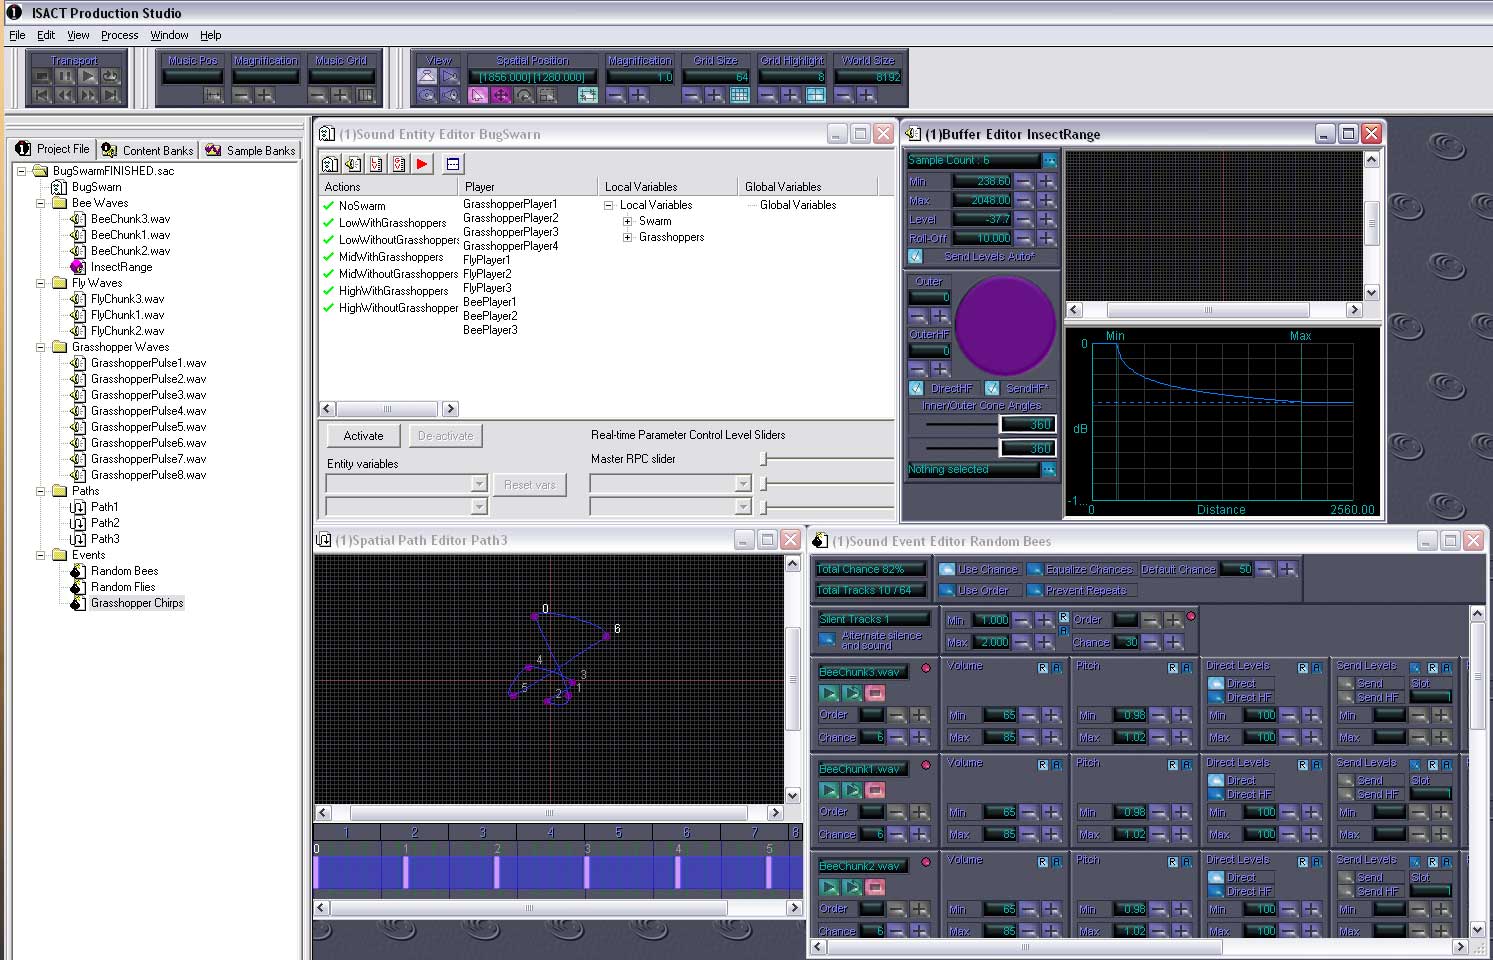Select Grasshopper Chirps event in the tree
The height and width of the screenshot is (960, 1493).
[x=137, y=603]
